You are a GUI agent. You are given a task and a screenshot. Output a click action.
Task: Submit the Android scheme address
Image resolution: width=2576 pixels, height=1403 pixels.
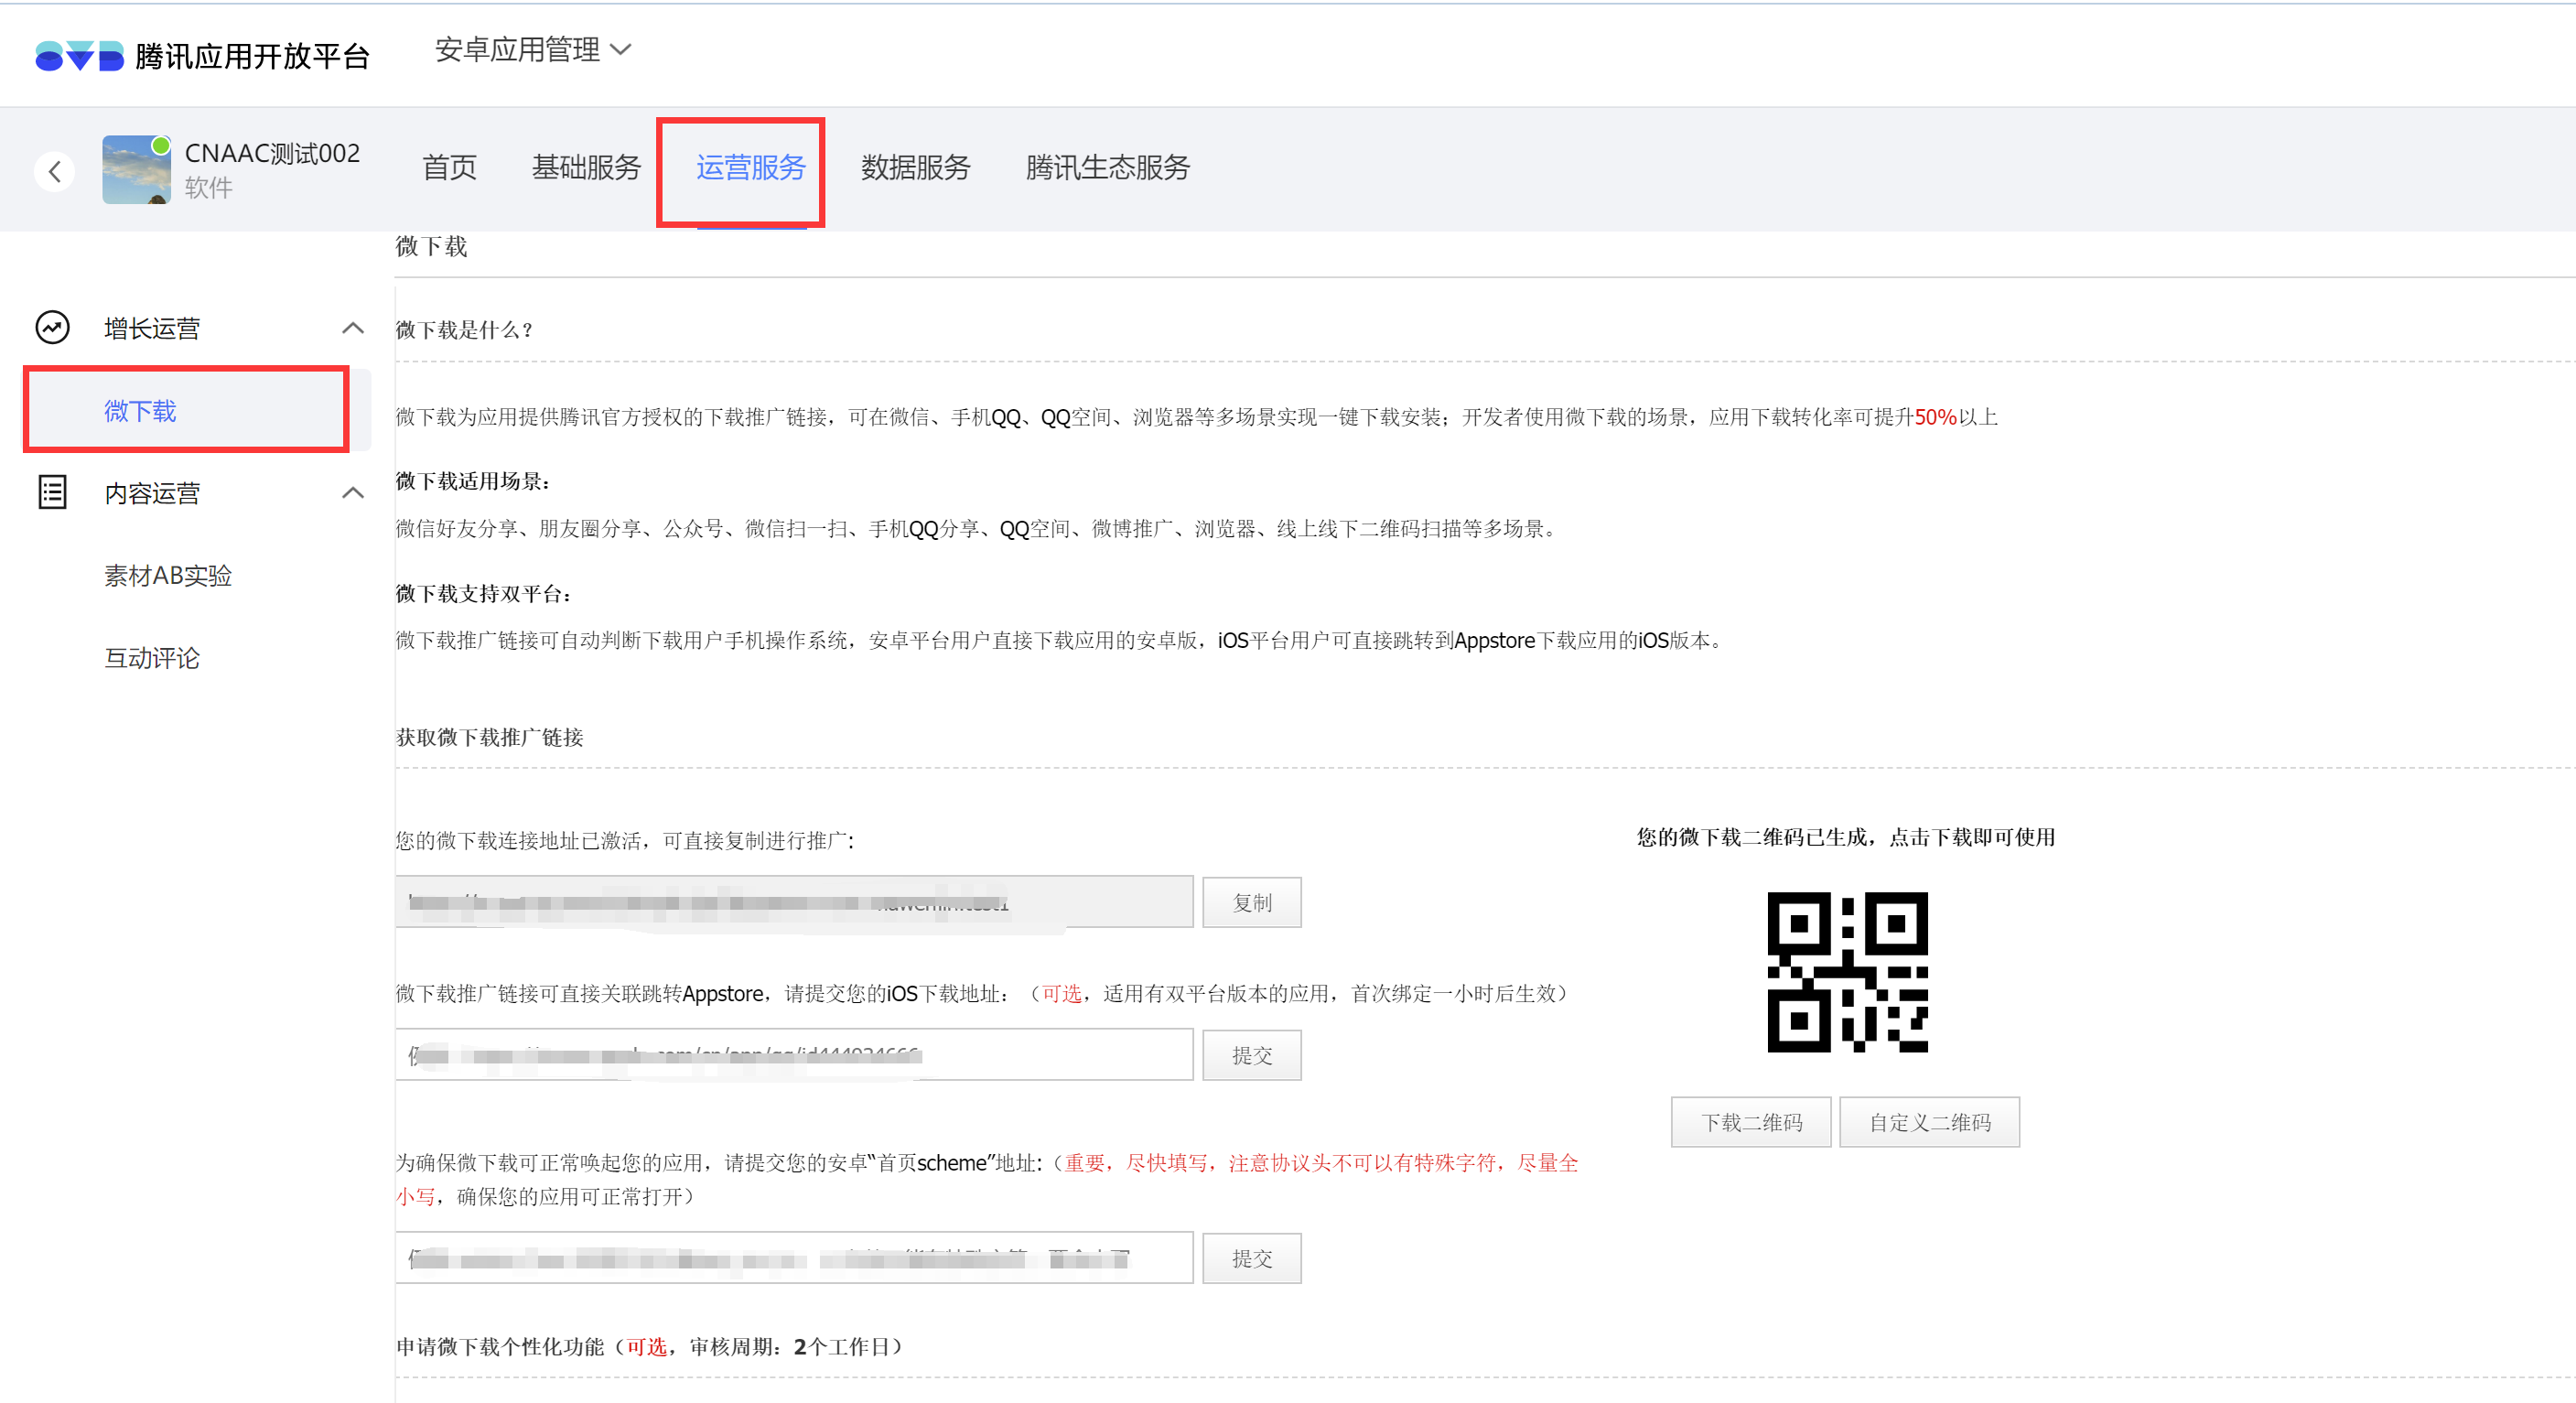(x=1251, y=1258)
